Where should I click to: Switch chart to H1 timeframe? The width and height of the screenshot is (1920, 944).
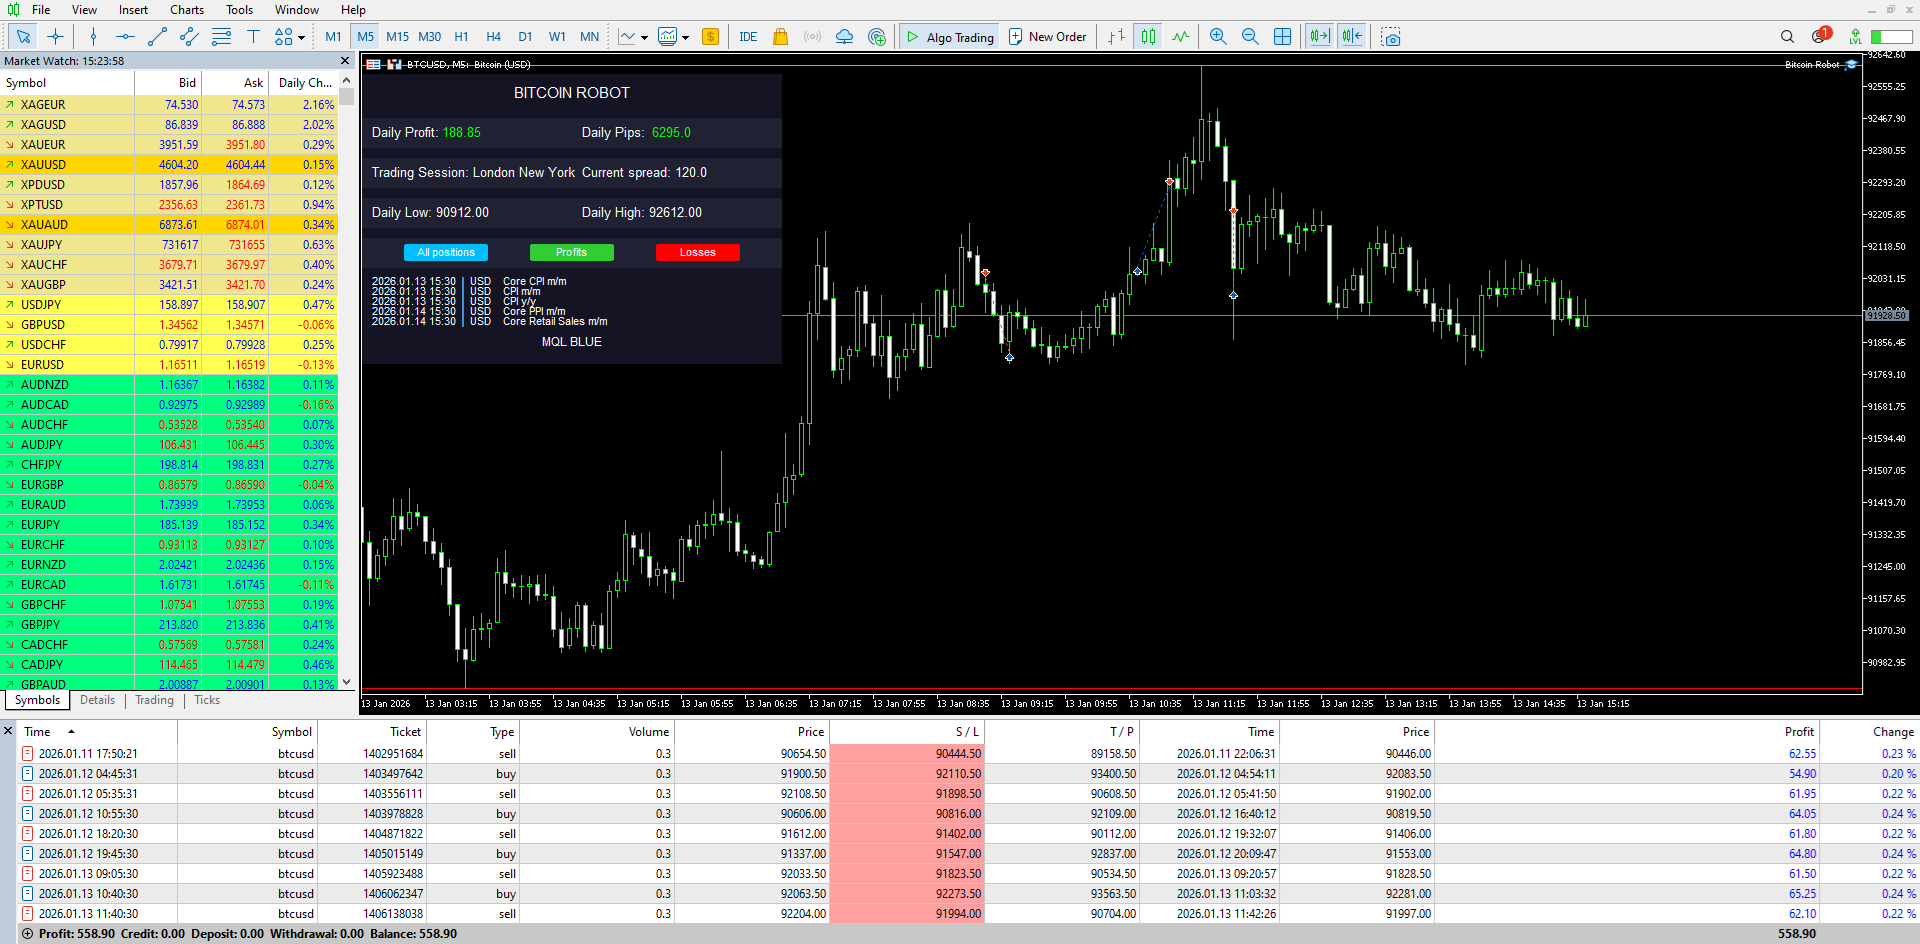click(461, 37)
